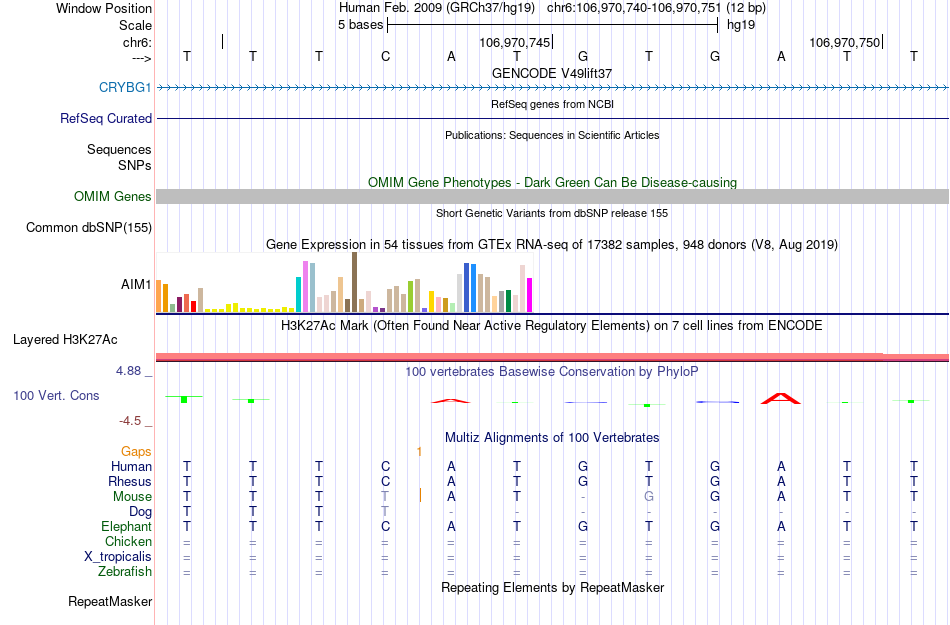Click OMIM Gene Phenotypes track title
The image size is (950, 625).
(x=552, y=182)
